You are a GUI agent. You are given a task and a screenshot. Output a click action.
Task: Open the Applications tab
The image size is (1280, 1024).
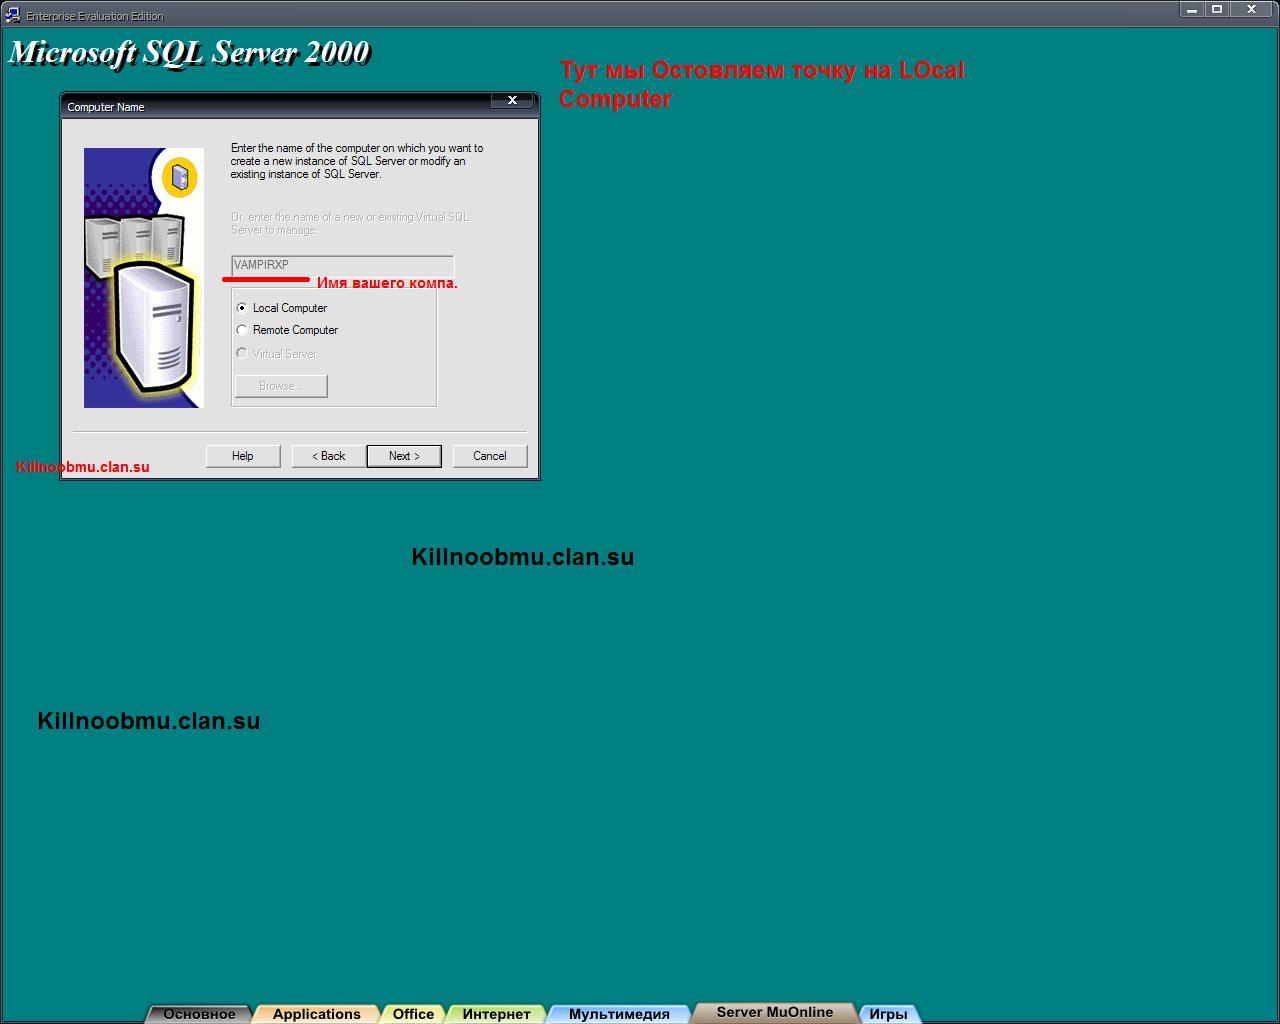pos(316,1014)
